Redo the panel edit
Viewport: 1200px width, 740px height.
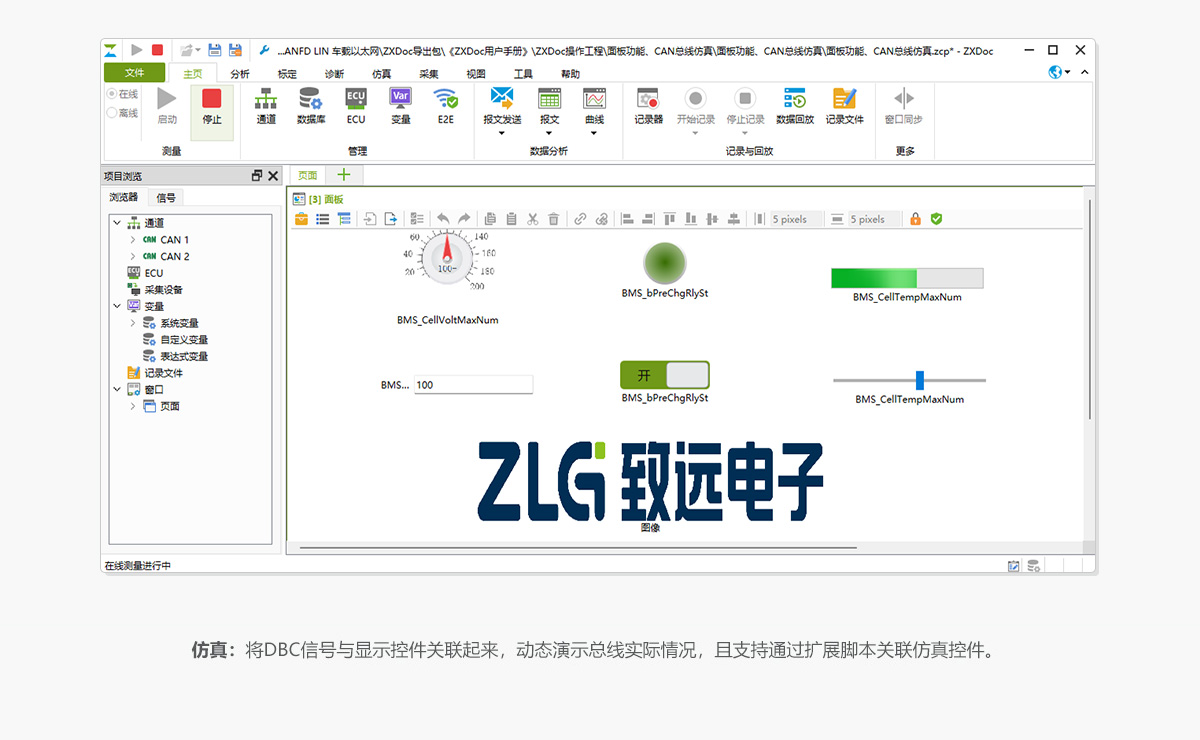point(464,219)
